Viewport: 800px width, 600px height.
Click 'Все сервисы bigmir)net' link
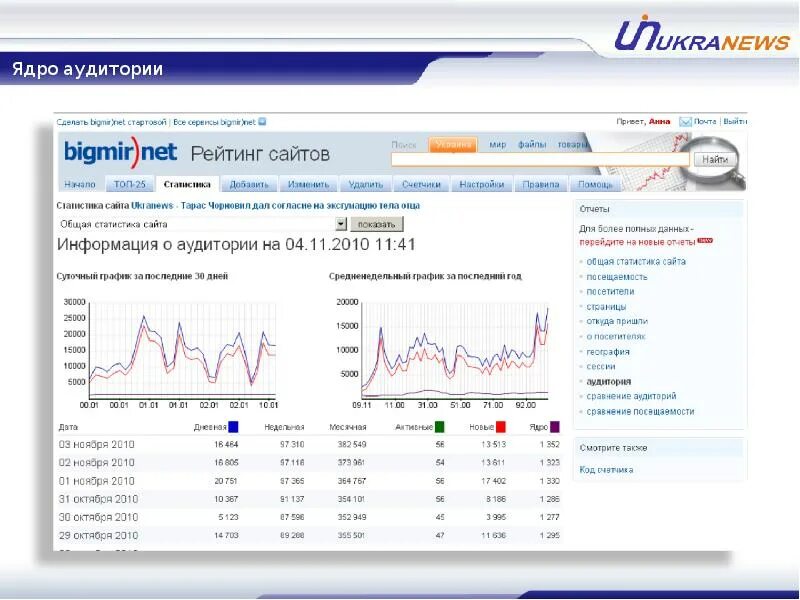tap(214, 122)
